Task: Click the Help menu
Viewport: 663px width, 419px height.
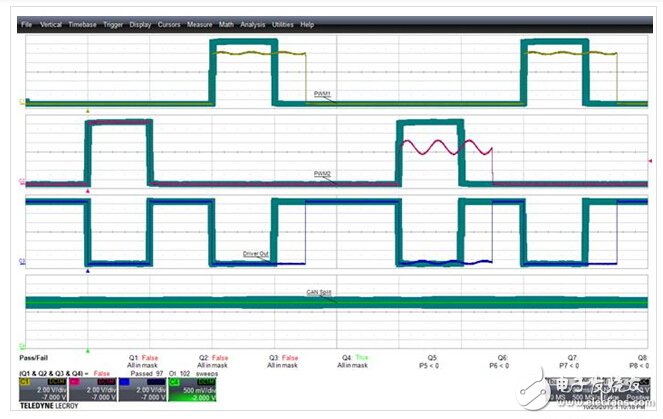Action: coord(307,24)
